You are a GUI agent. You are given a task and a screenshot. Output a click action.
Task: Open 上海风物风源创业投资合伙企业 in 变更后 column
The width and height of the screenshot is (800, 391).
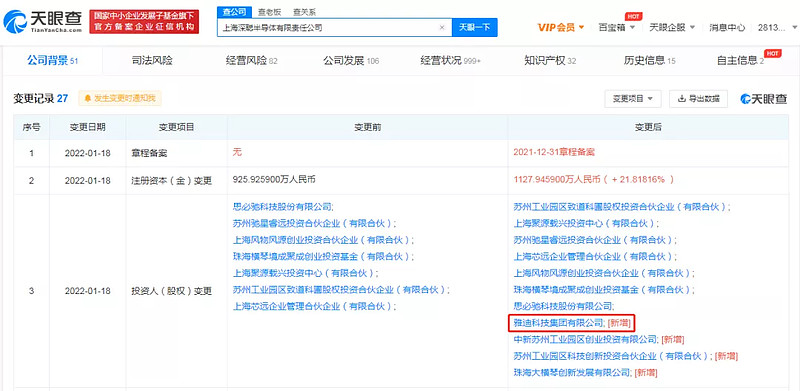[x=604, y=273]
